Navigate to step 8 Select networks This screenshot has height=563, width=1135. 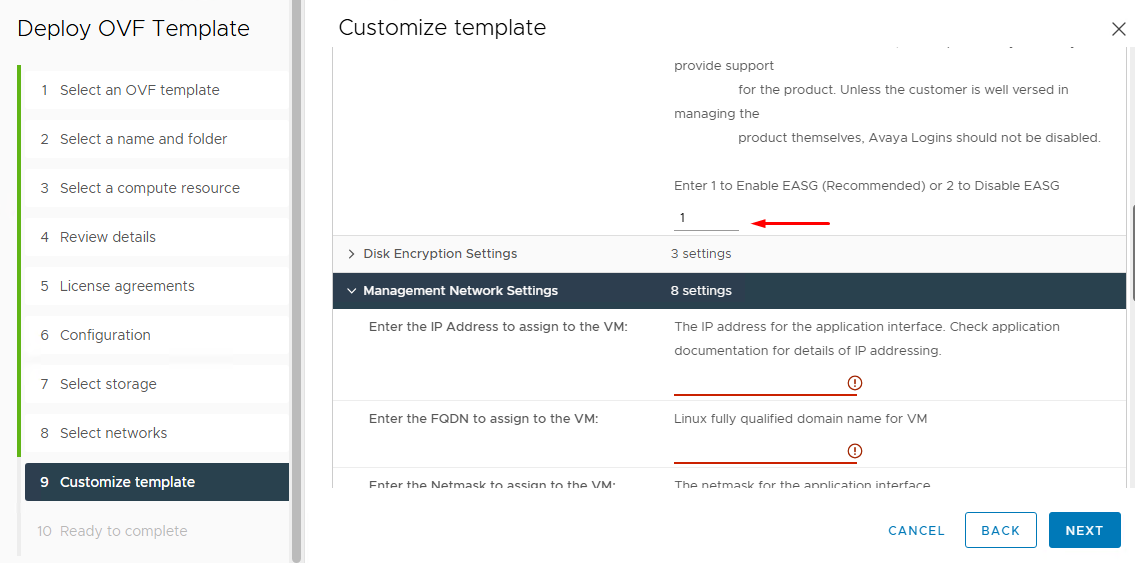click(113, 433)
